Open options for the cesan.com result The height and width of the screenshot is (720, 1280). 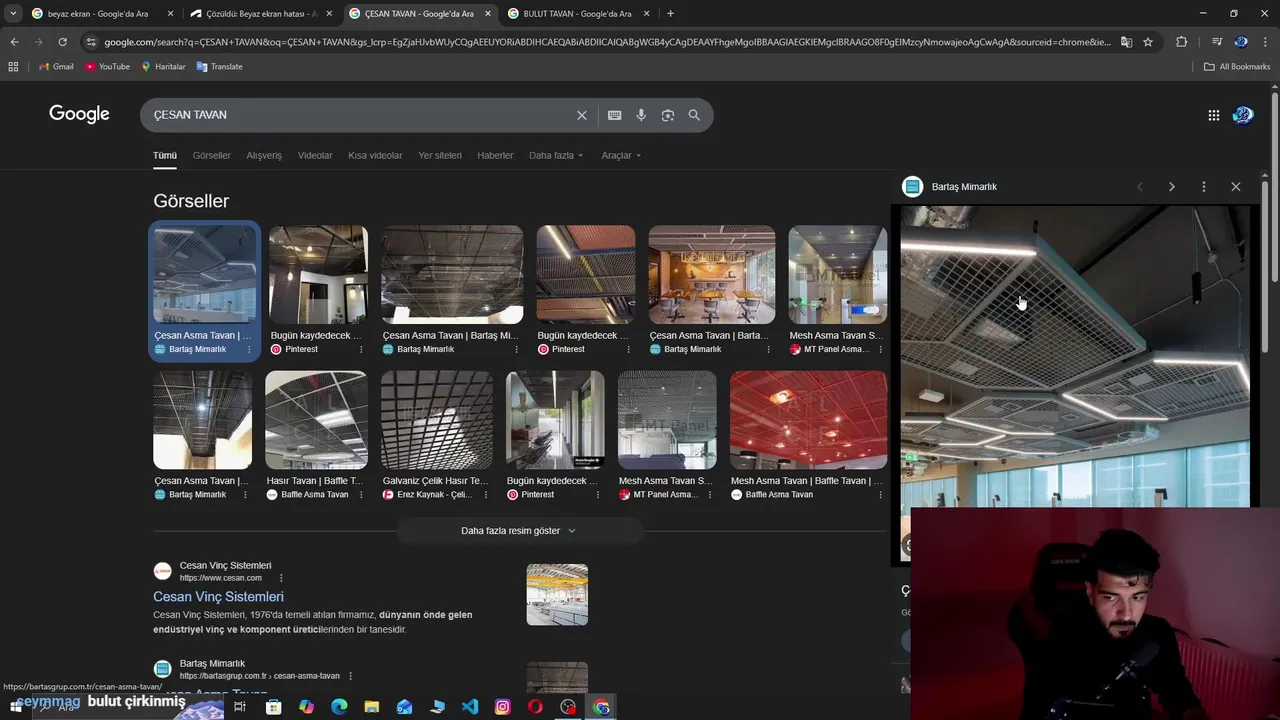point(281,578)
